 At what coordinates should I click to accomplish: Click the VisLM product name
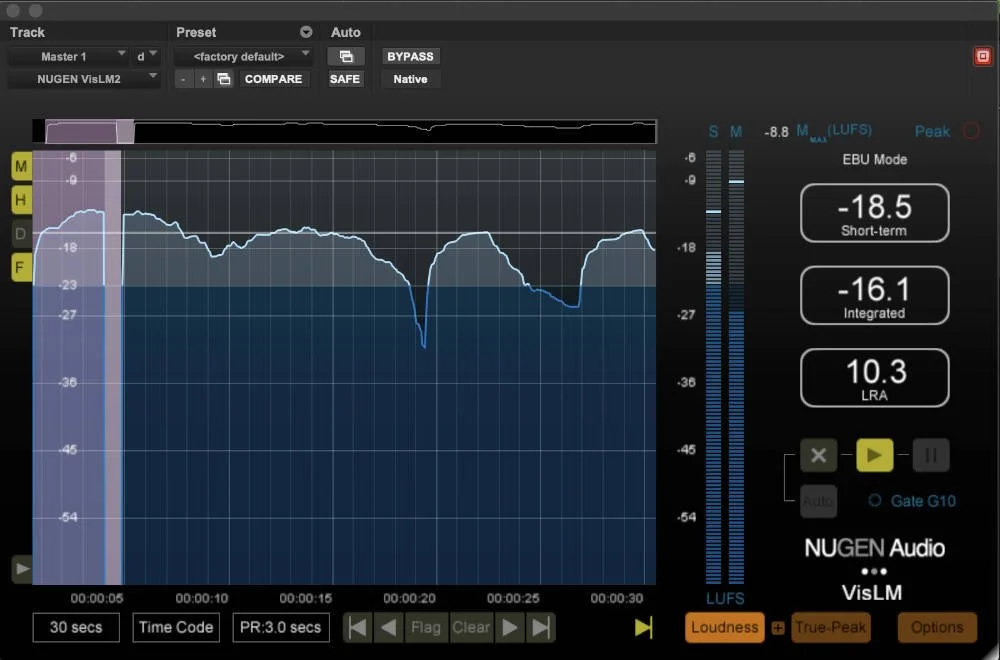pos(872,592)
